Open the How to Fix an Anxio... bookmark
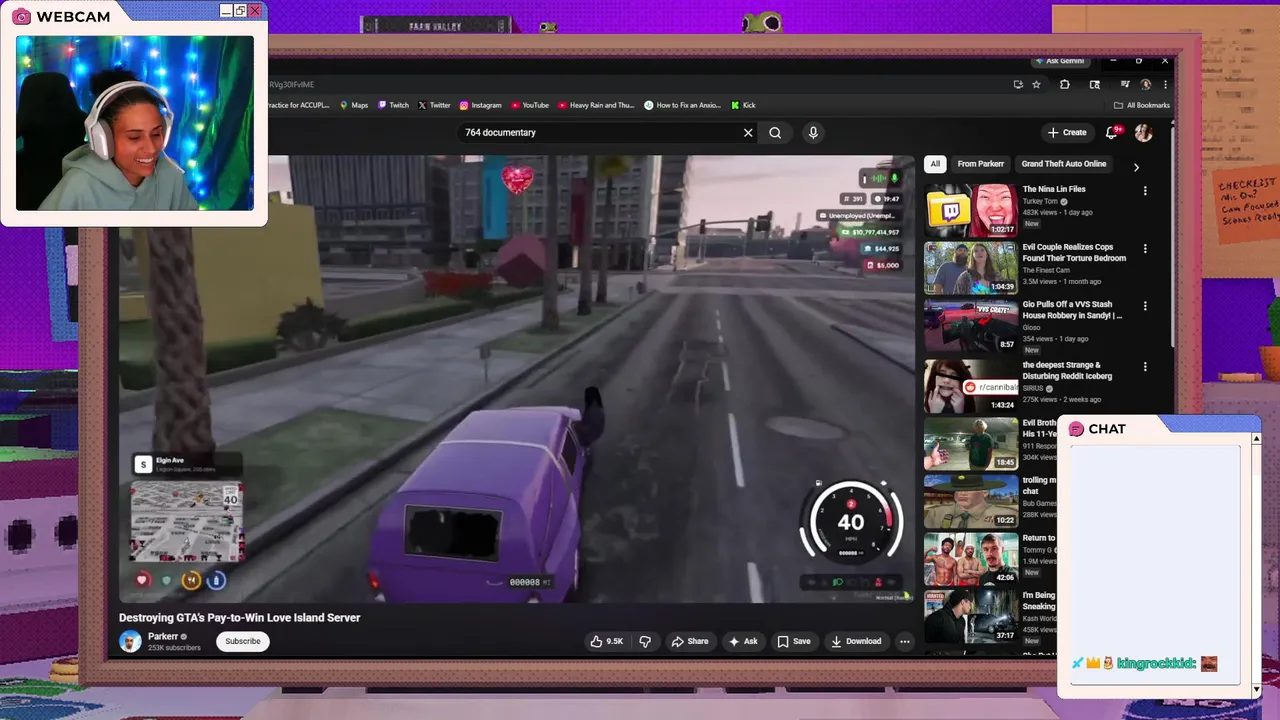 click(x=683, y=105)
